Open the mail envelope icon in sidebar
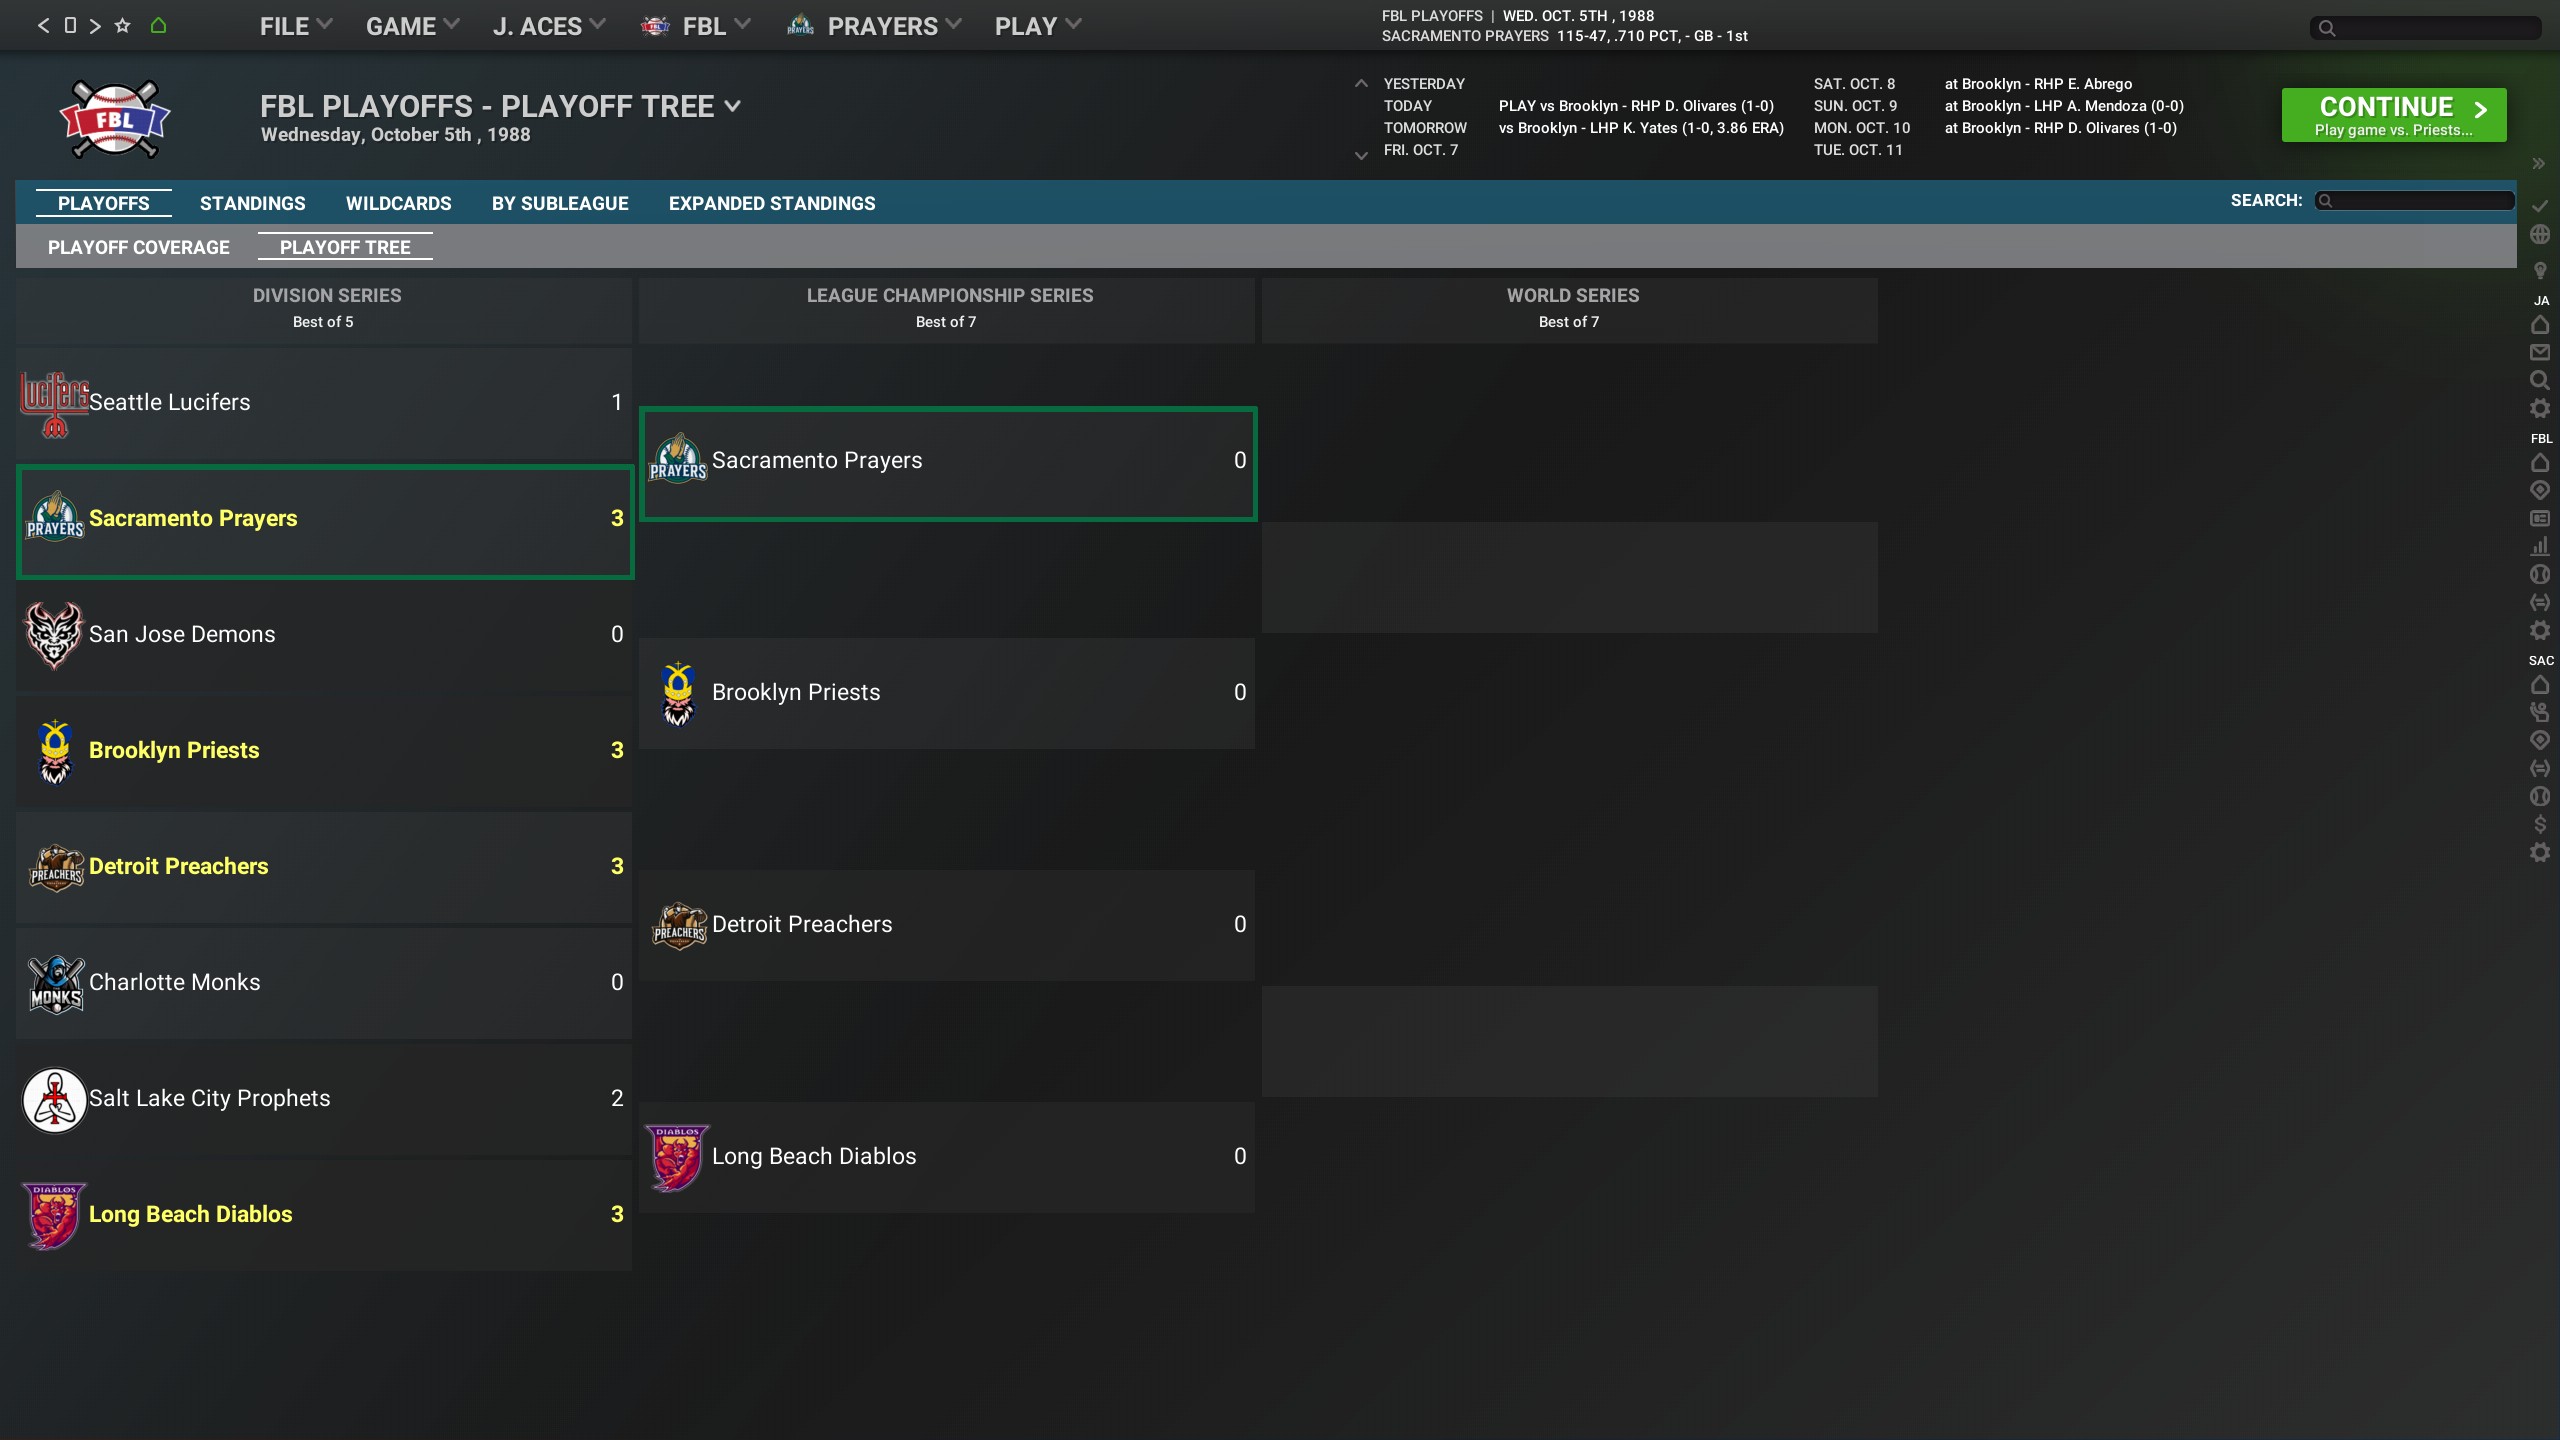This screenshot has width=2560, height=1440. (x=2539, y=352)
